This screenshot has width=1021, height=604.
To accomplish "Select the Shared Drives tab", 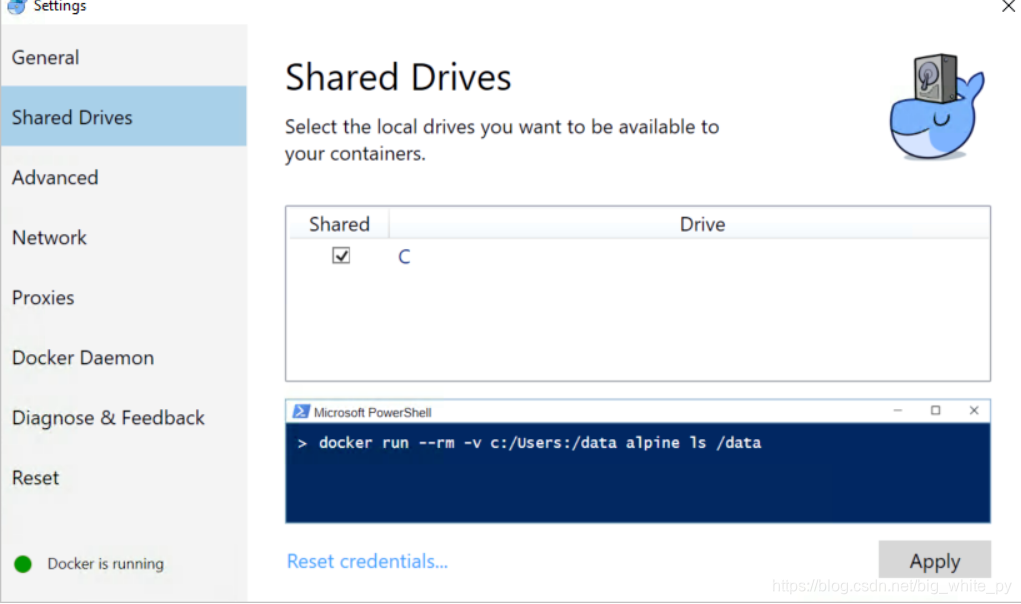I will coord(124,117).
